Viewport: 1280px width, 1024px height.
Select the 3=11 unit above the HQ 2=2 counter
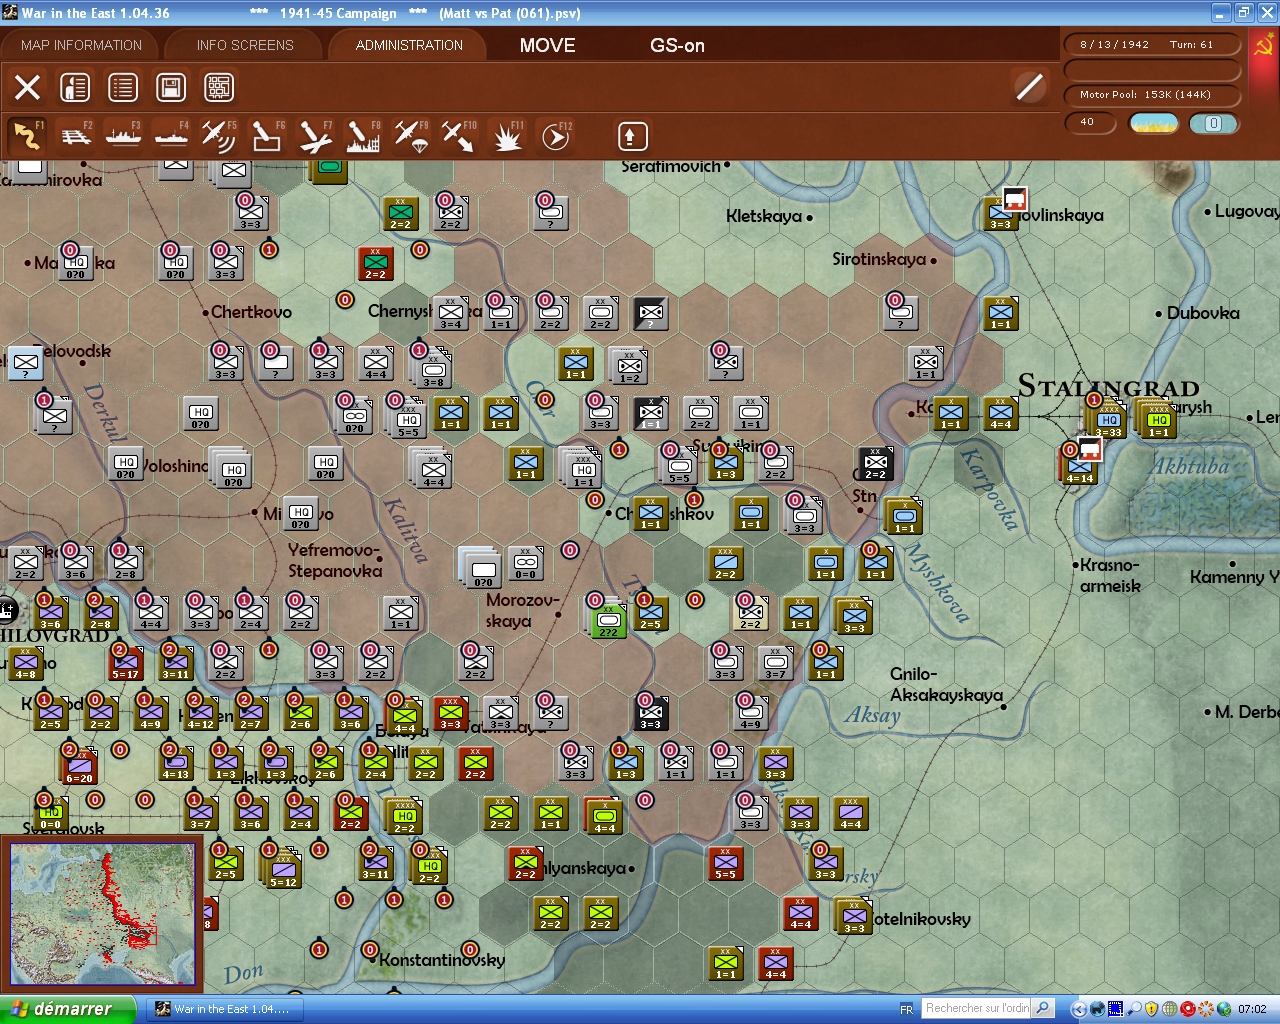coord(376,863)
